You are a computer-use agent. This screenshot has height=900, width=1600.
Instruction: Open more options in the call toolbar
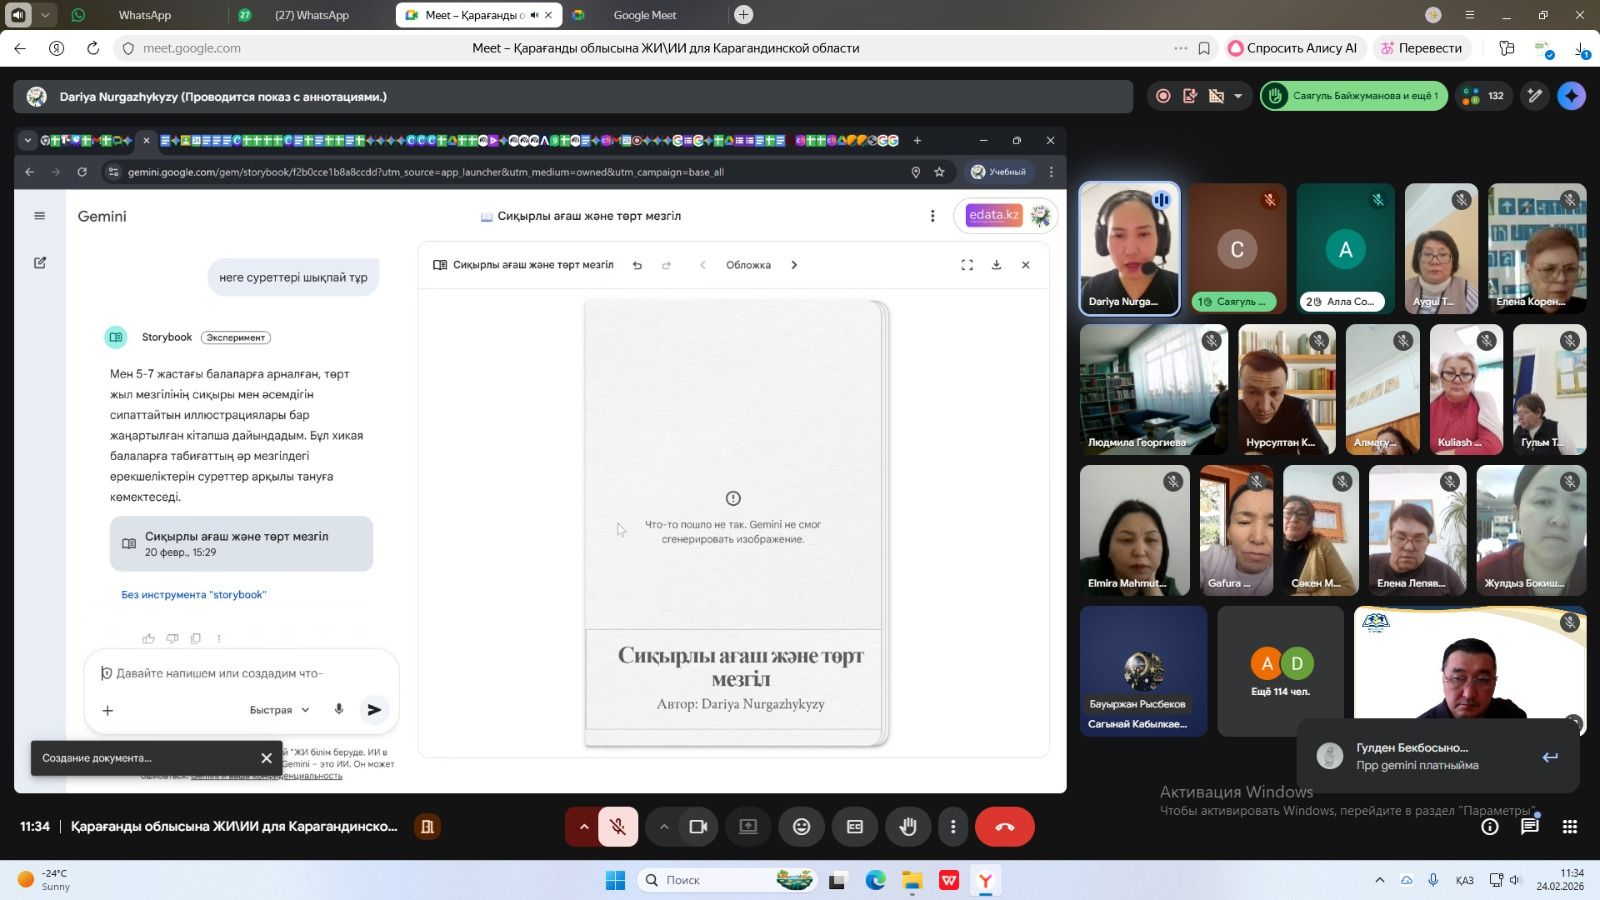(x=953, y=827)
